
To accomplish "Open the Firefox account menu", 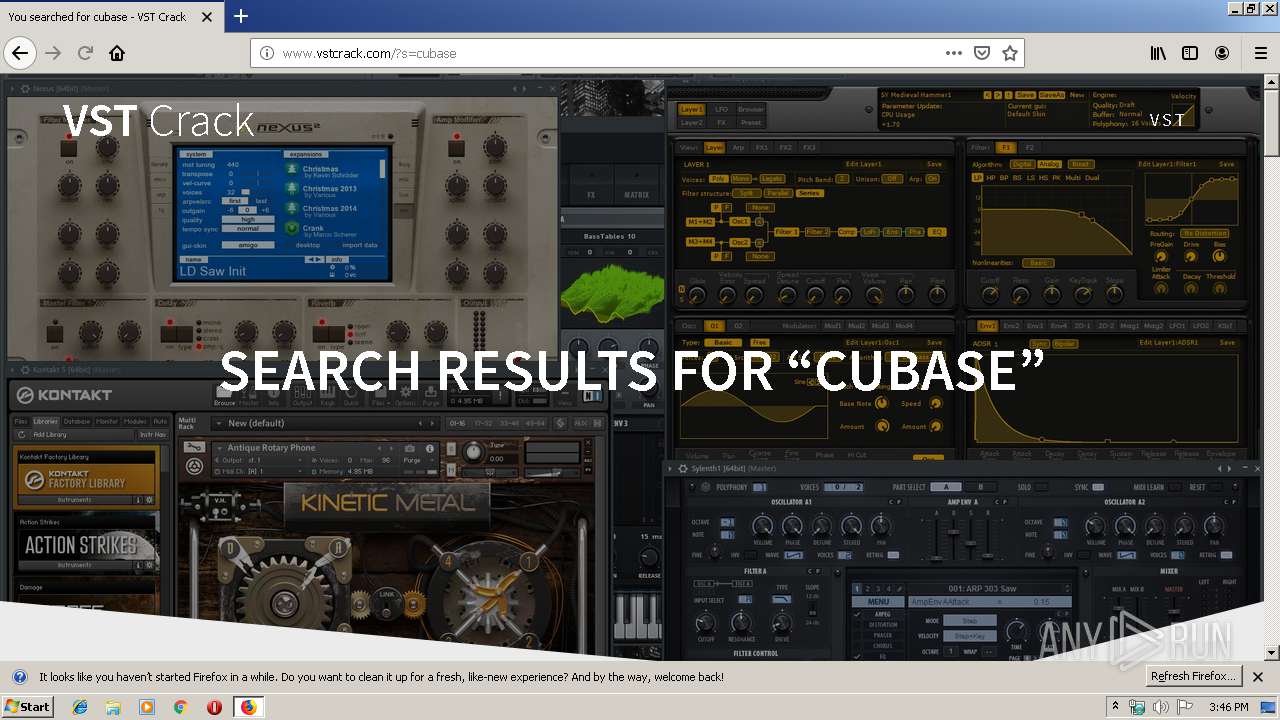I will (x=1222, y=53).
